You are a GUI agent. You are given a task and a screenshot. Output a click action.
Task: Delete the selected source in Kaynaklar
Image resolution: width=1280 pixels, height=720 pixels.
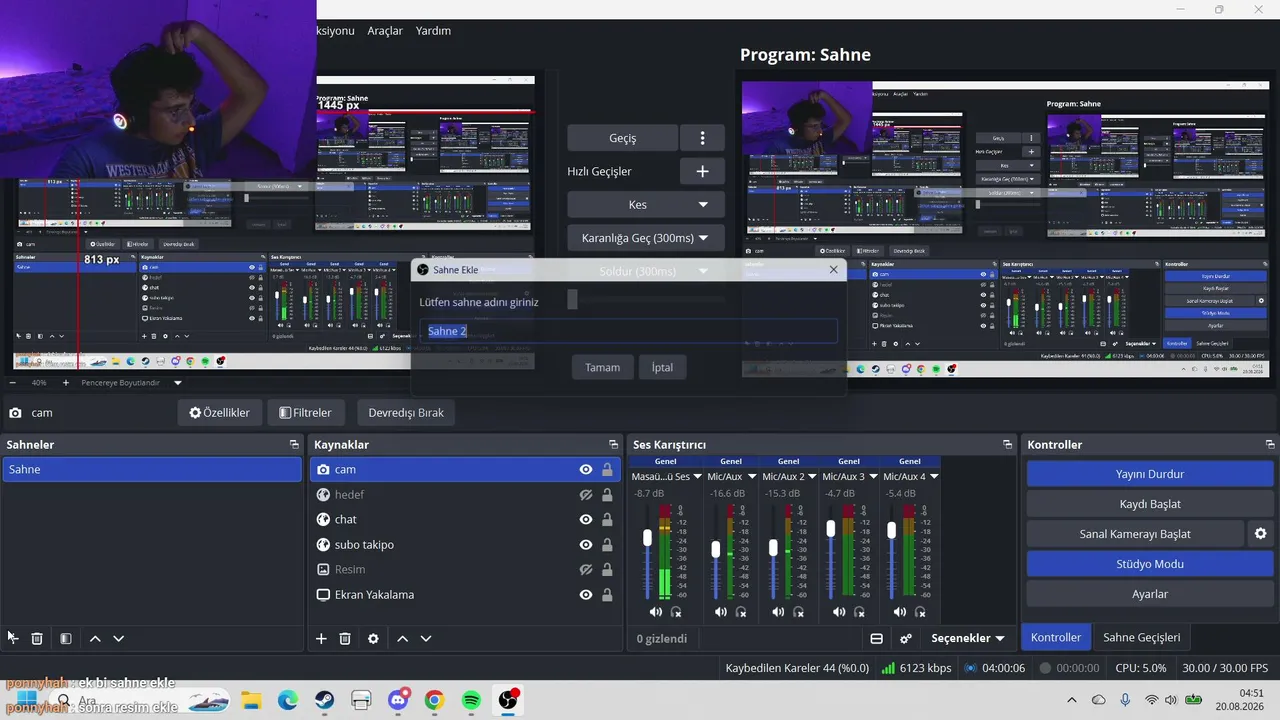[345, 638]
